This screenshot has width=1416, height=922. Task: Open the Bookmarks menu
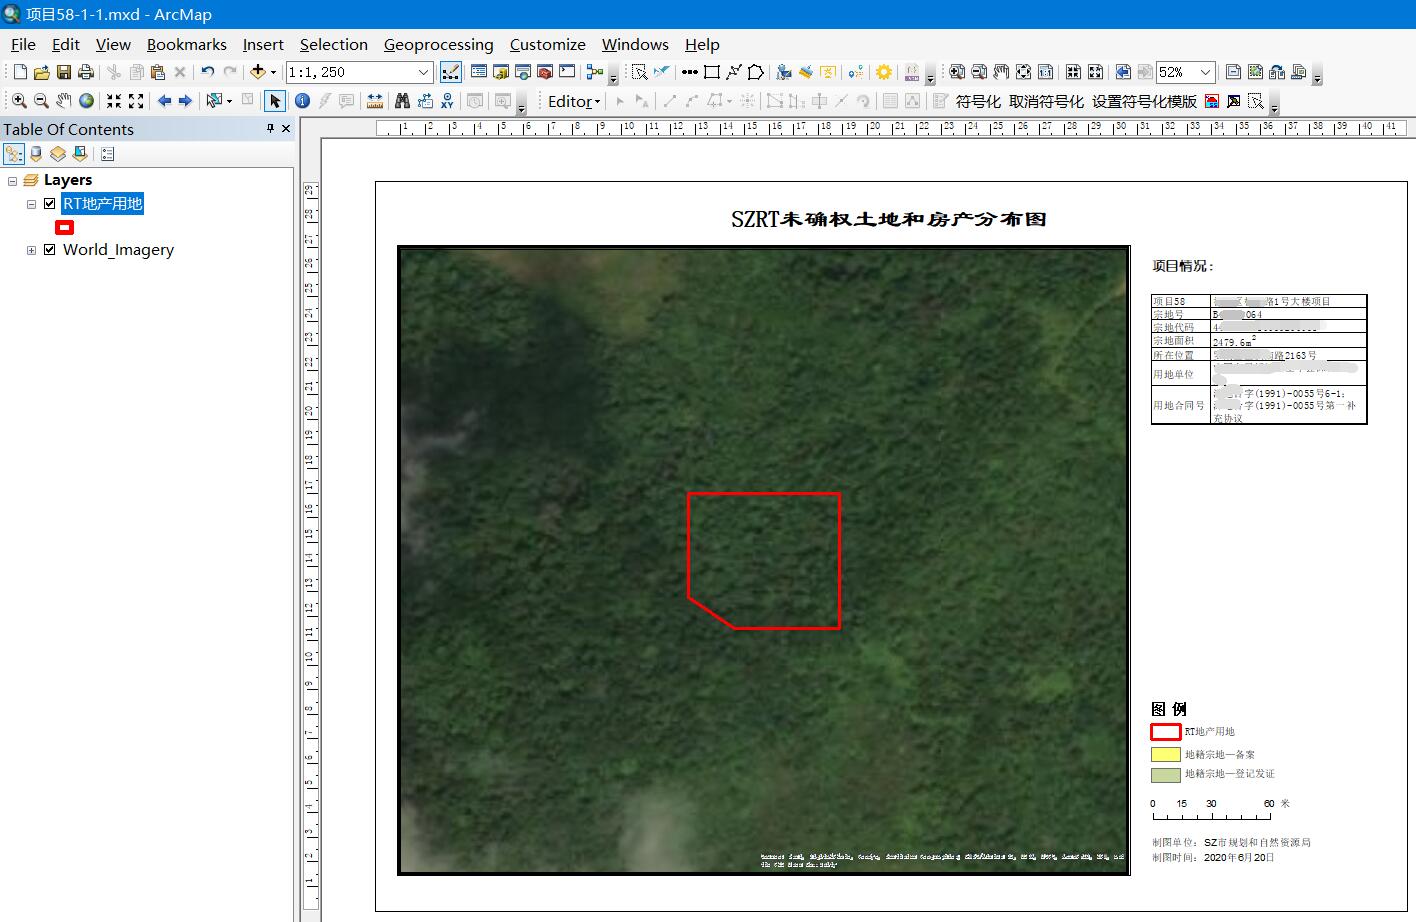tap(187, 44)
